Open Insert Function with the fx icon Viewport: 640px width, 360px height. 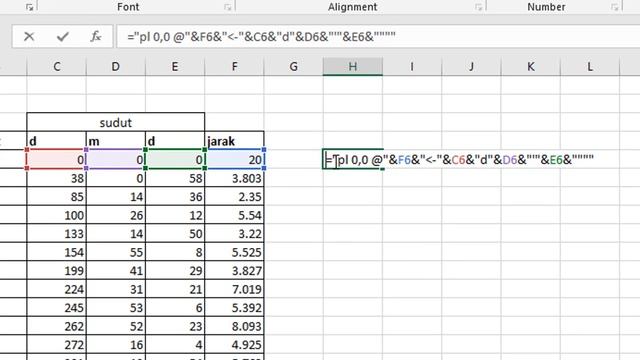96,37
